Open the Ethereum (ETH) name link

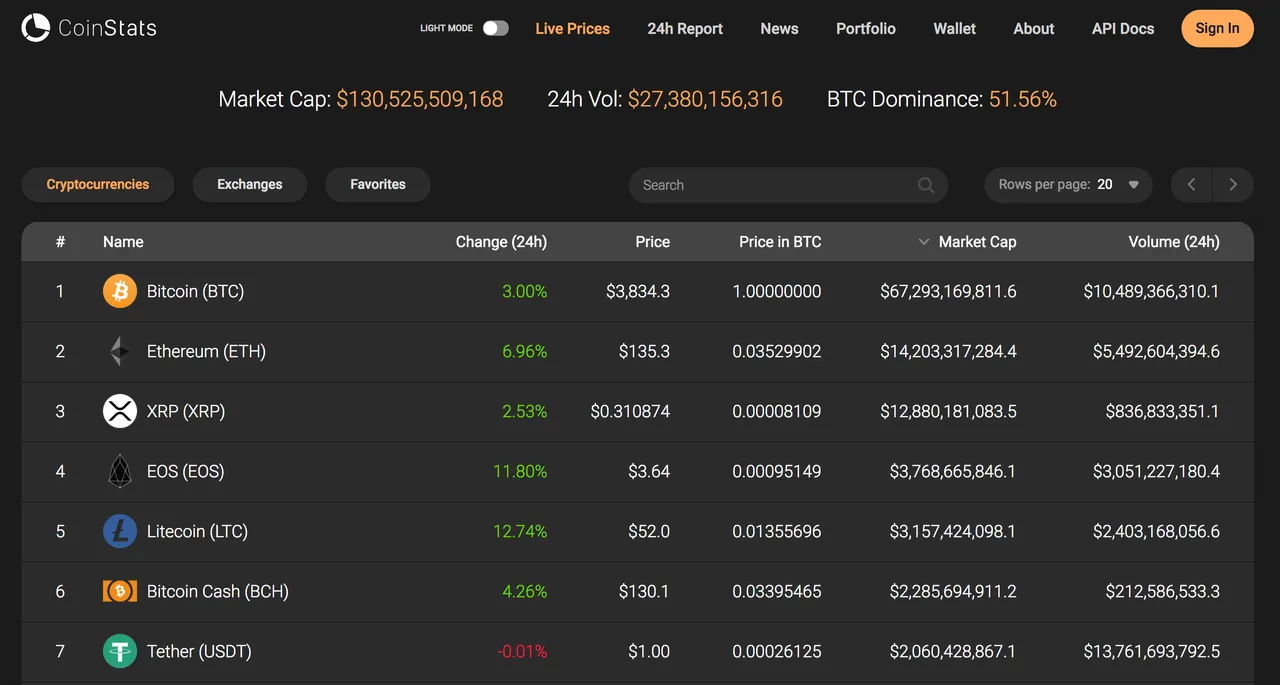coord(206,351)
